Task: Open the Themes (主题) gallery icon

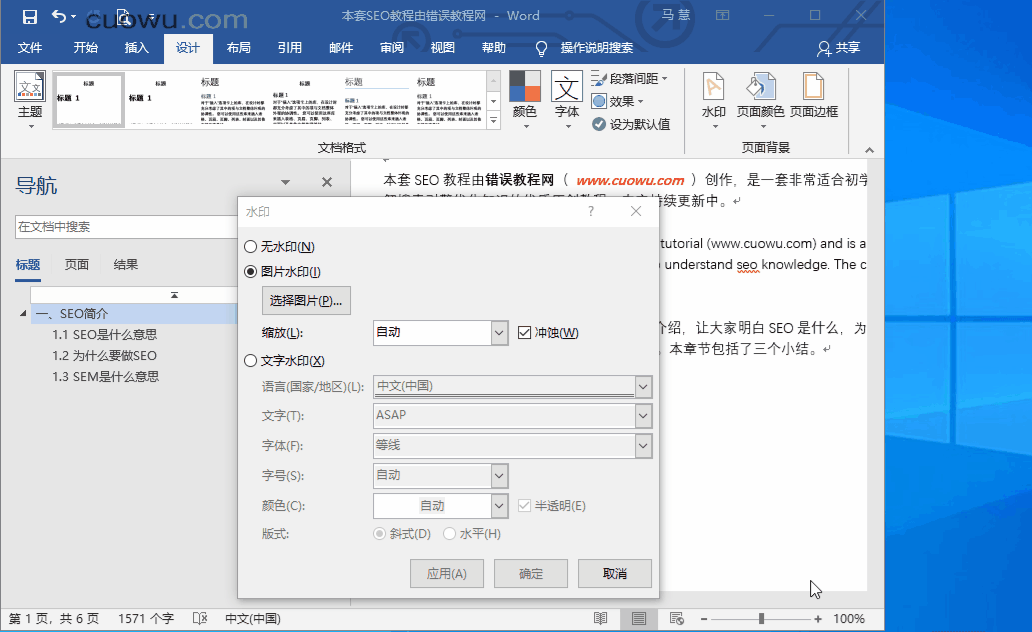Action: 30,88
